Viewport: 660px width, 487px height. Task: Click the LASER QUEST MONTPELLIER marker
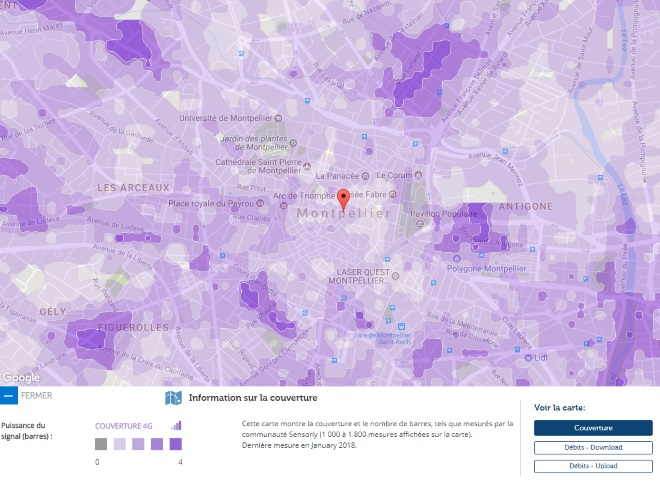point(395,276)
